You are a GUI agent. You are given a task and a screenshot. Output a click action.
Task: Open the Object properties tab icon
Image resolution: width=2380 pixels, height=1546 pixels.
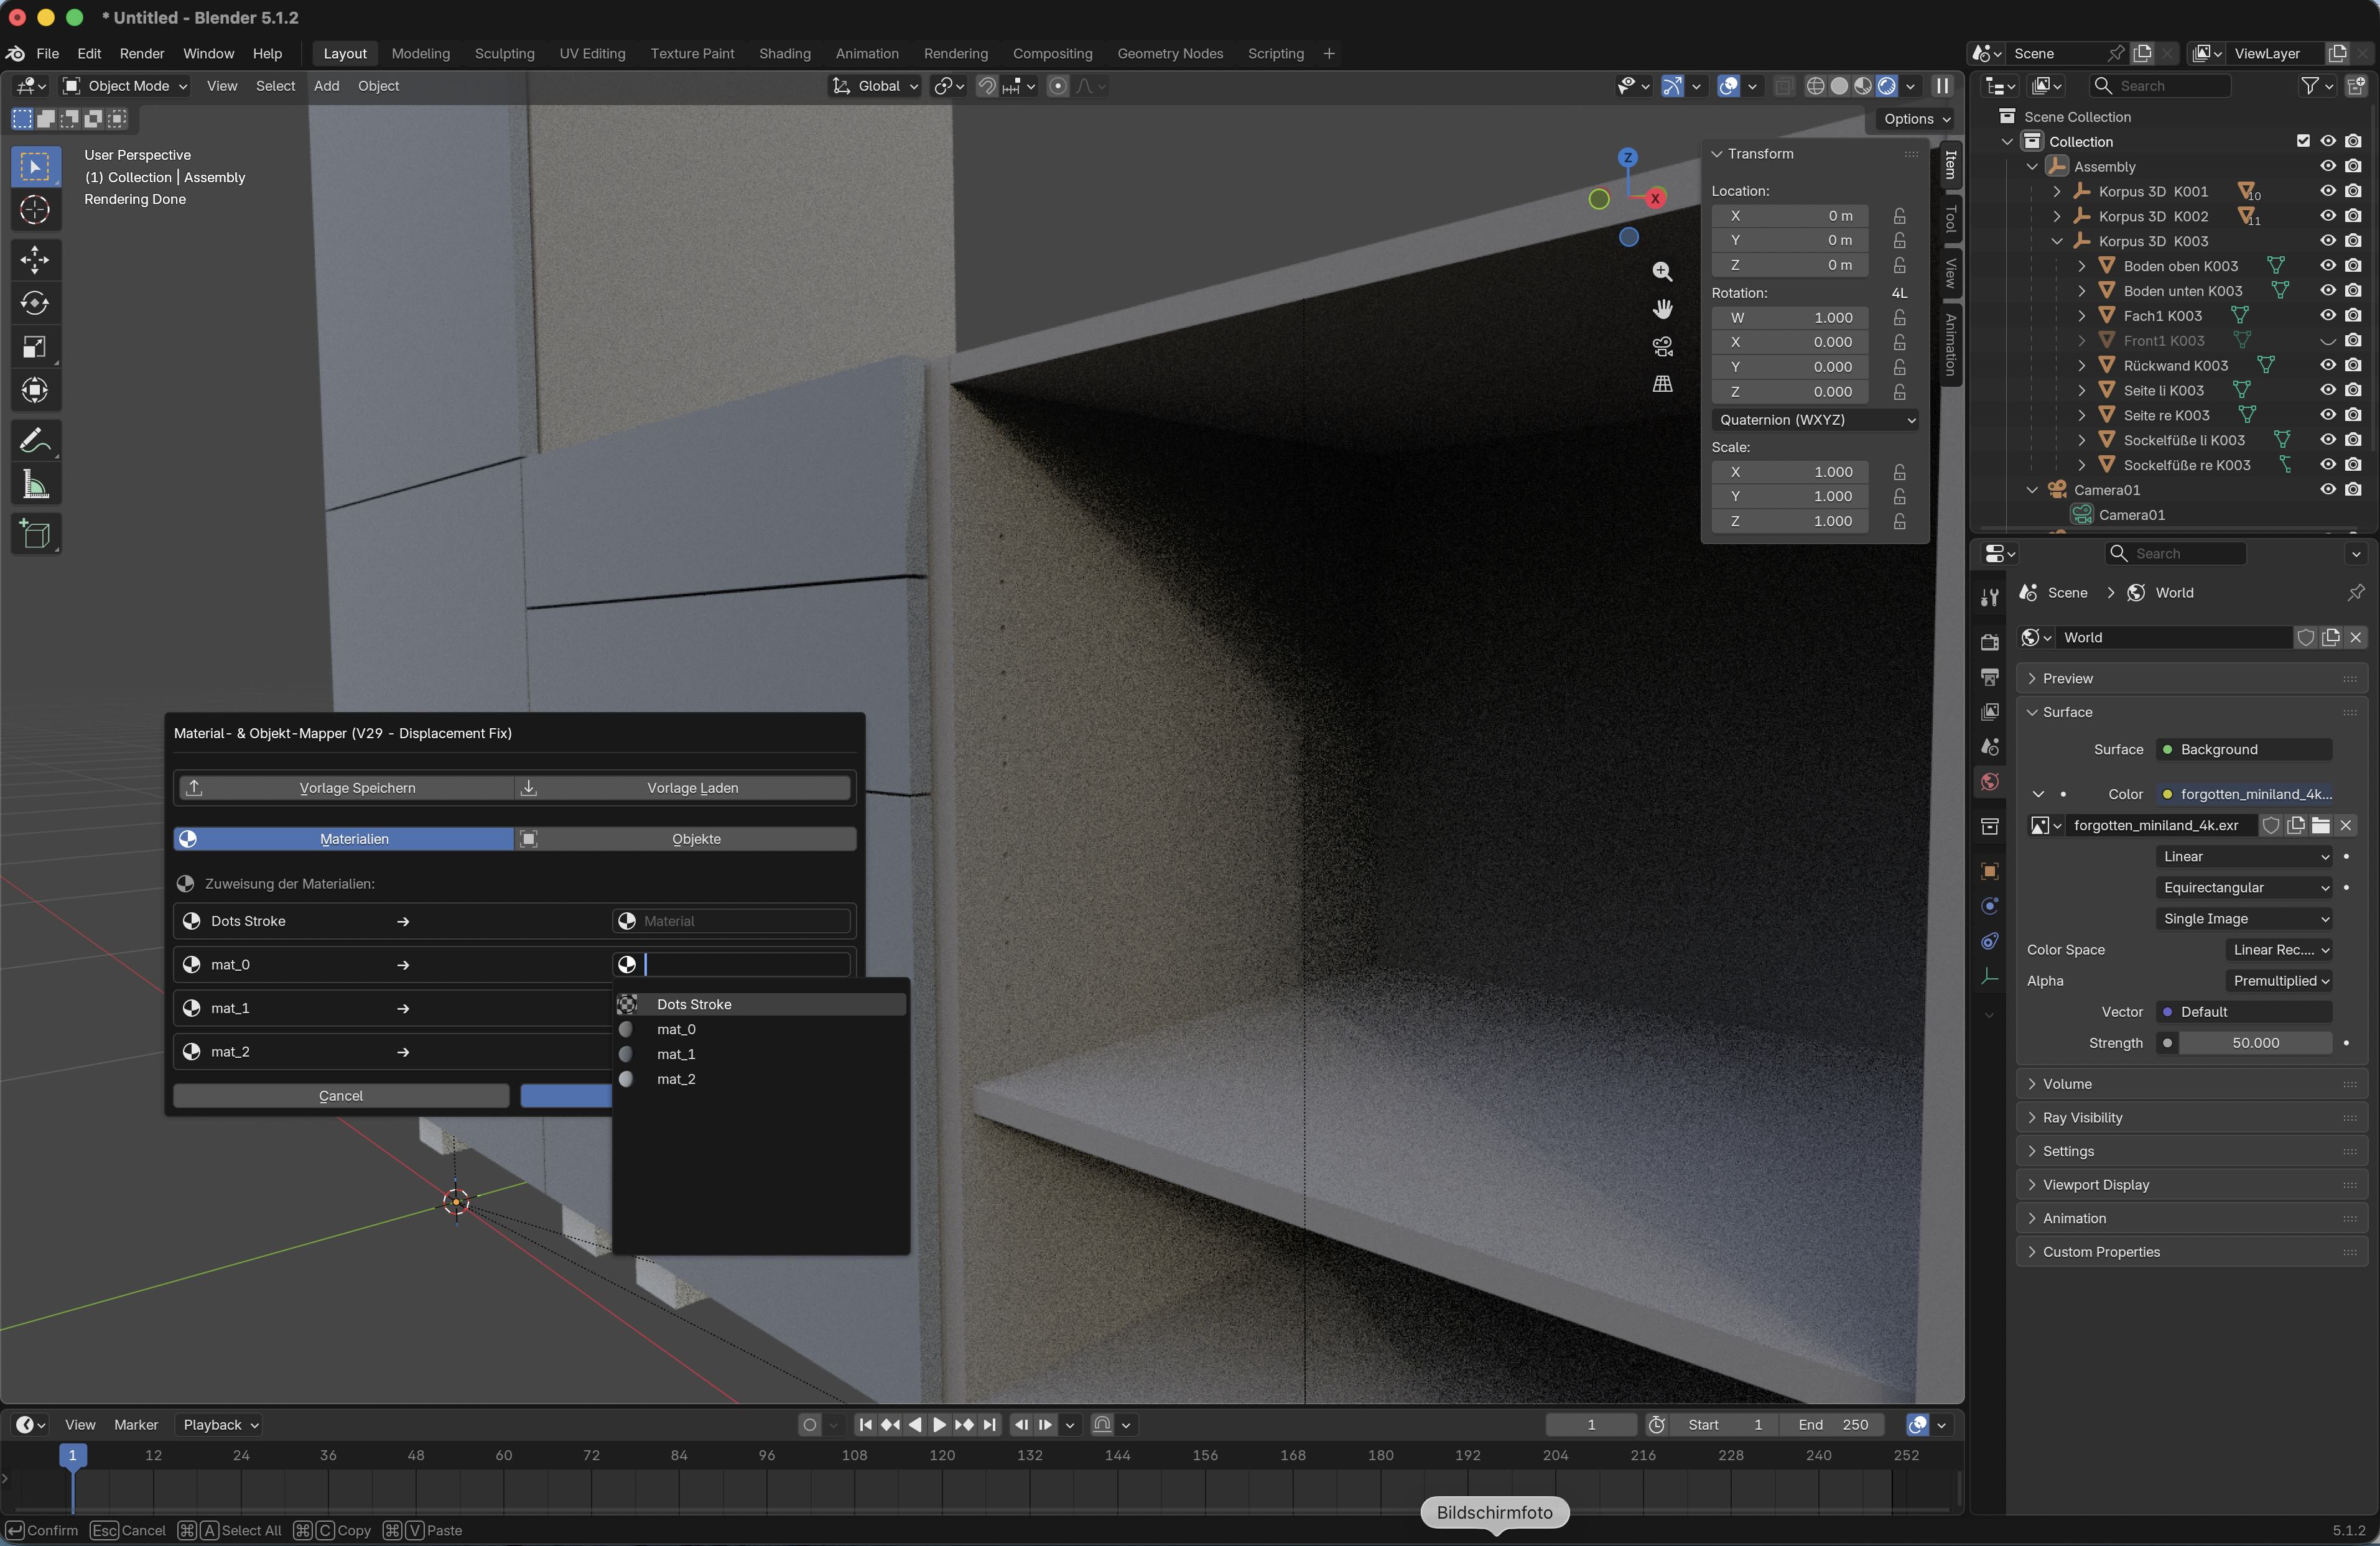click(1990, 871)
